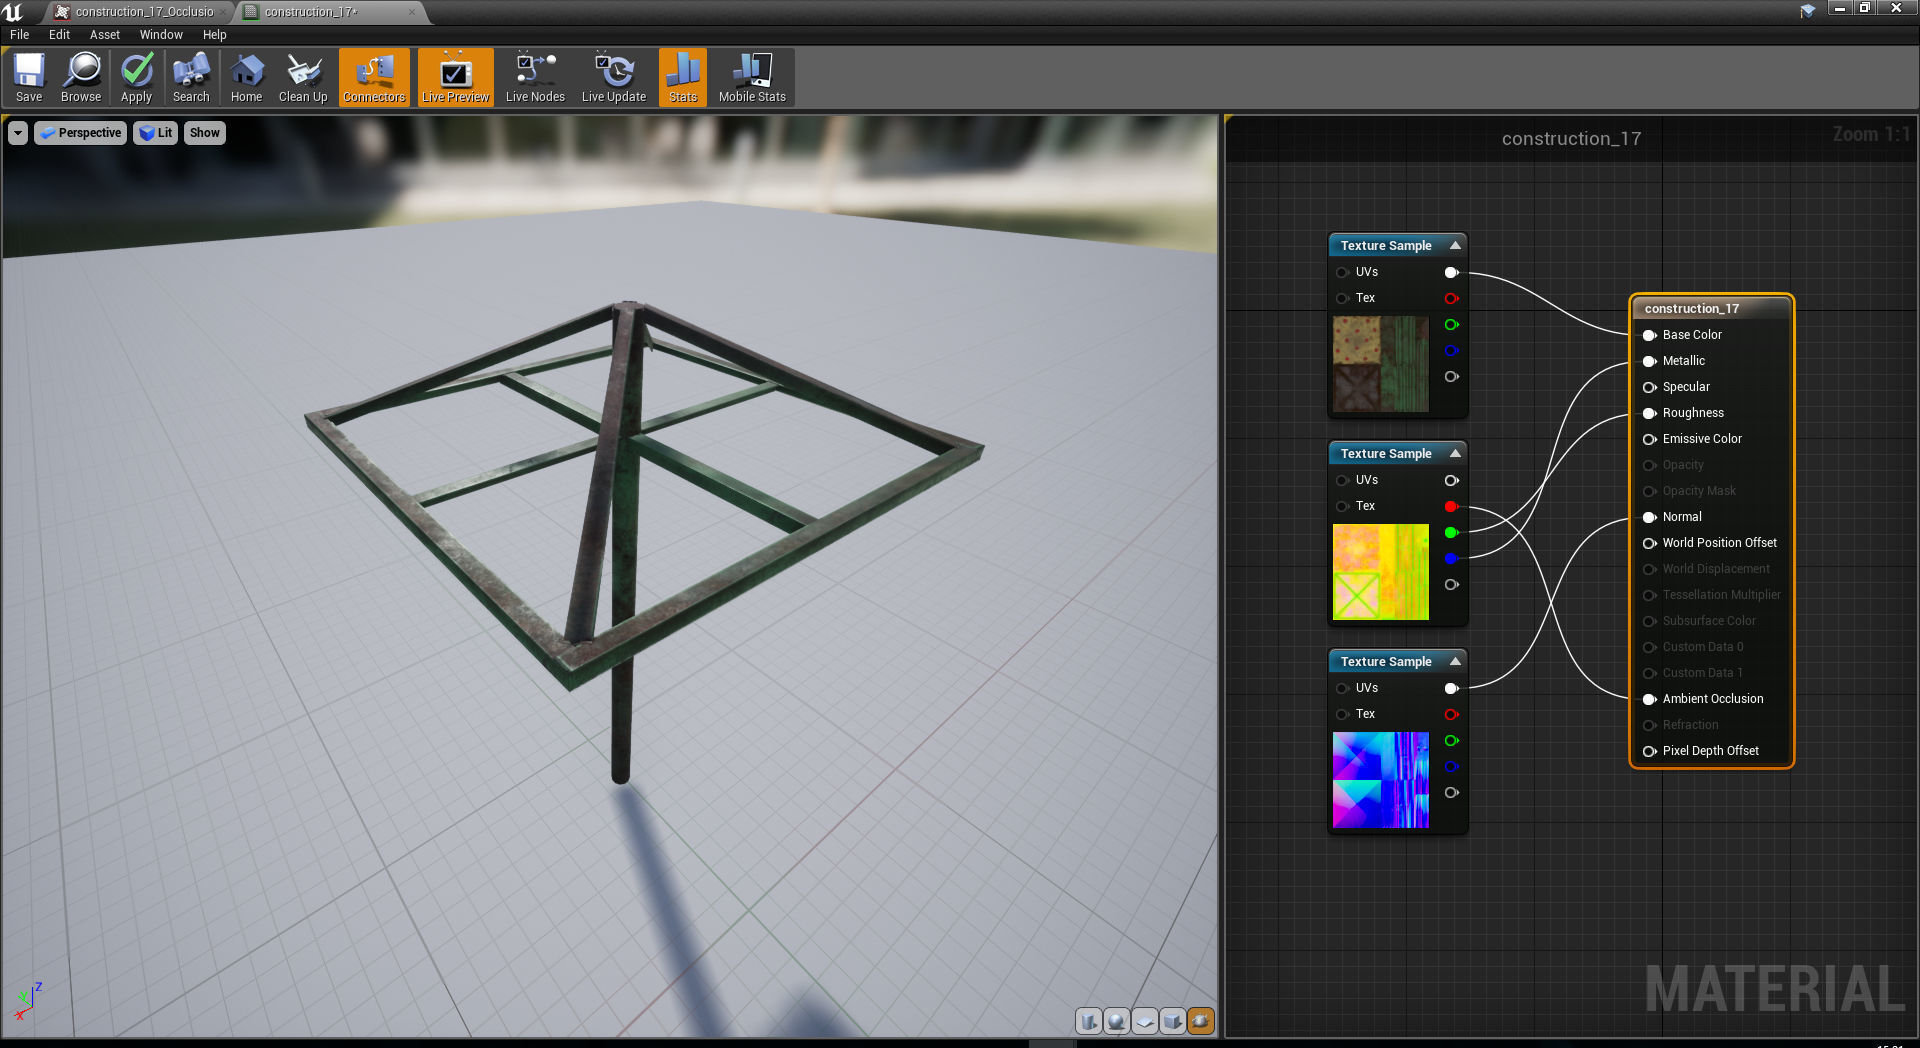The image size is (1920, 1048).
Task: Click the alpha output pin of the yellow texture node
Action: pyautogui.click(x=1451, y=584)
